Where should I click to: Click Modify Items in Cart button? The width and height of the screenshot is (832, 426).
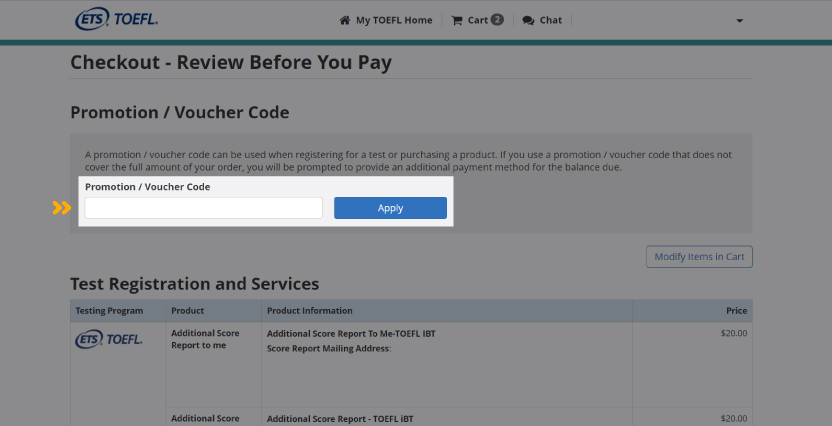click(x=699, y=257)
